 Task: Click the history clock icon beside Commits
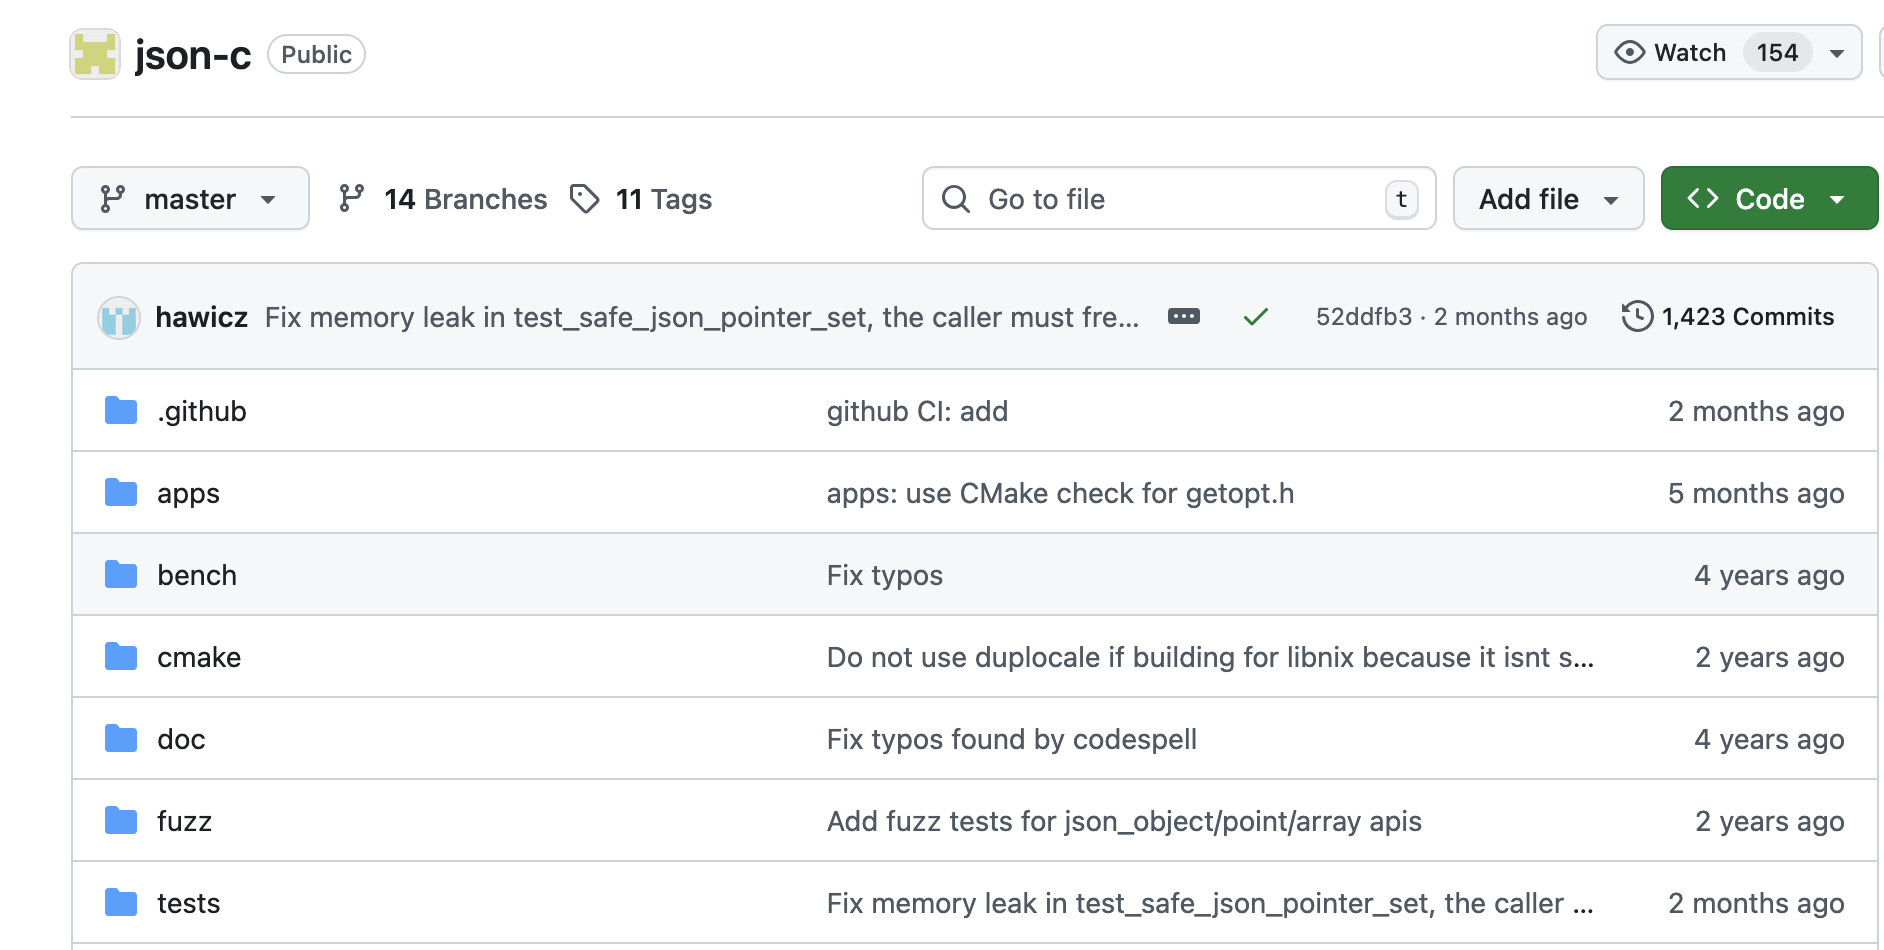coord(1637,316)
